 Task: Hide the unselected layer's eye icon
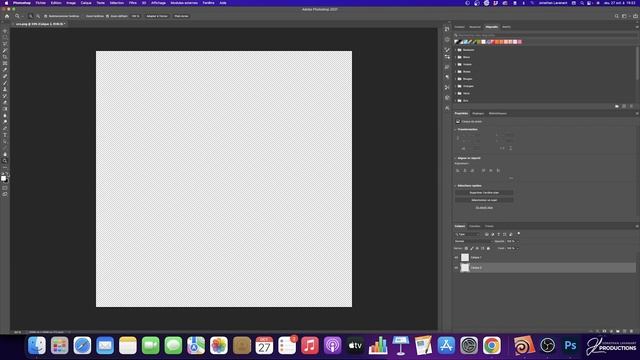(456, 257)
